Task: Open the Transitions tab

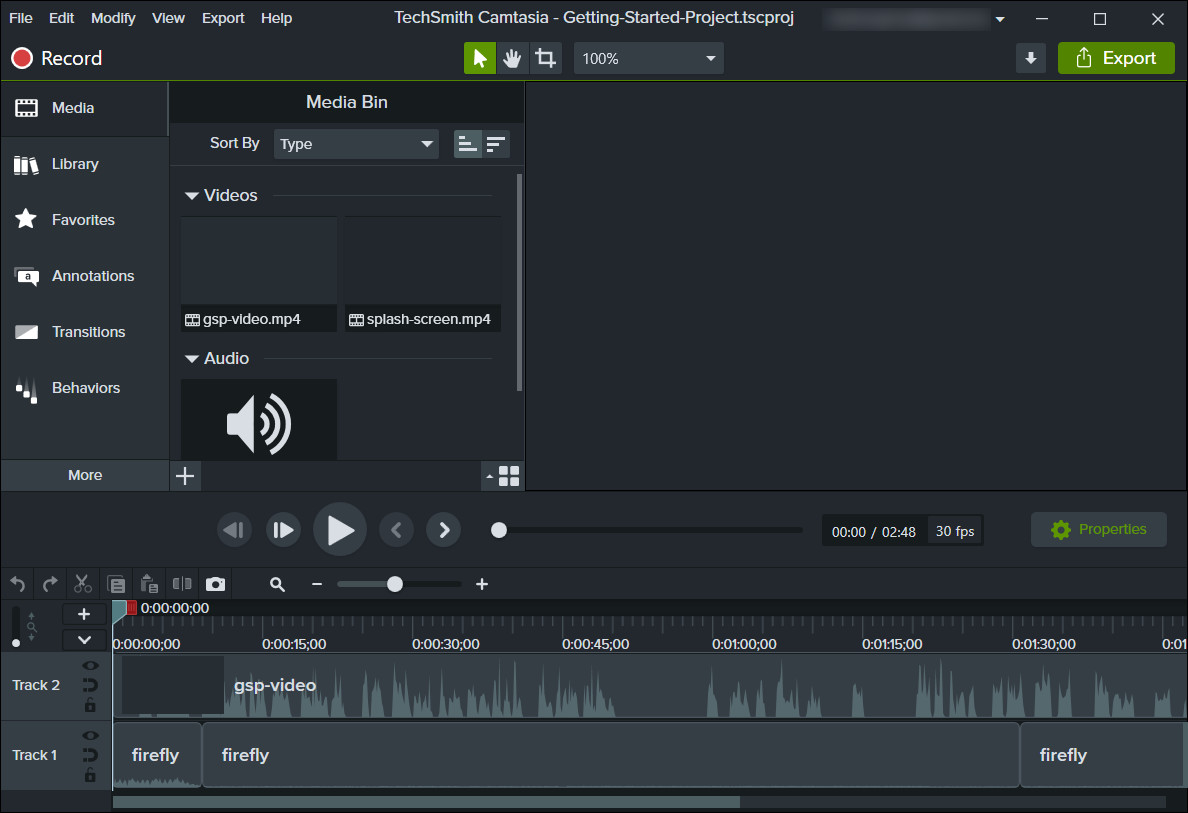Action: pos(84,332)
